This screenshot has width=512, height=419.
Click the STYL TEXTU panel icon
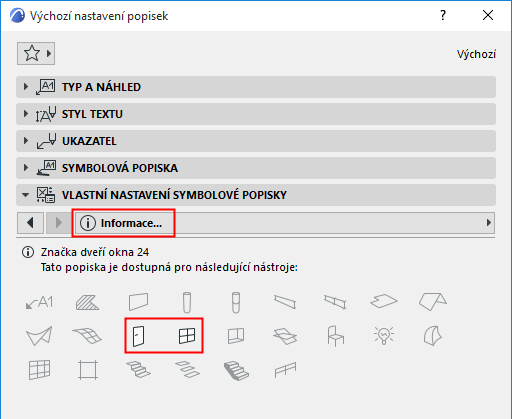click(46, 114)
